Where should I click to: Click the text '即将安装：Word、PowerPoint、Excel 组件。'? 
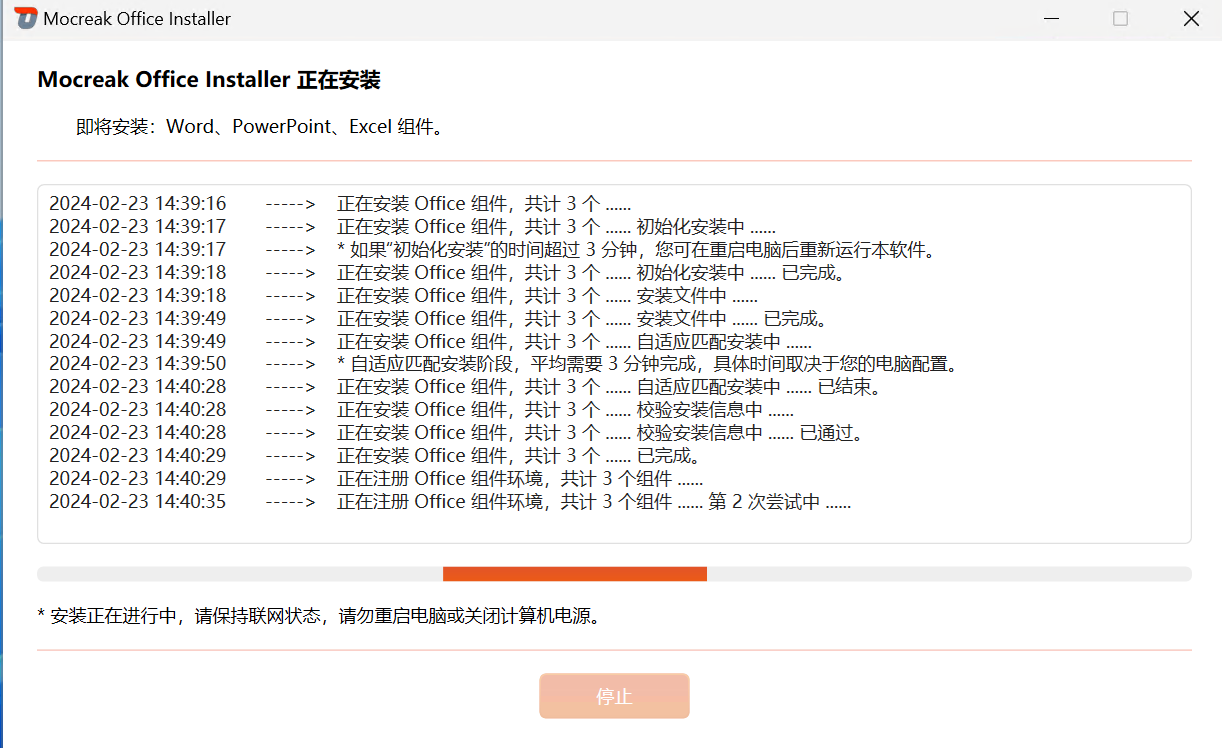(260, 127)
